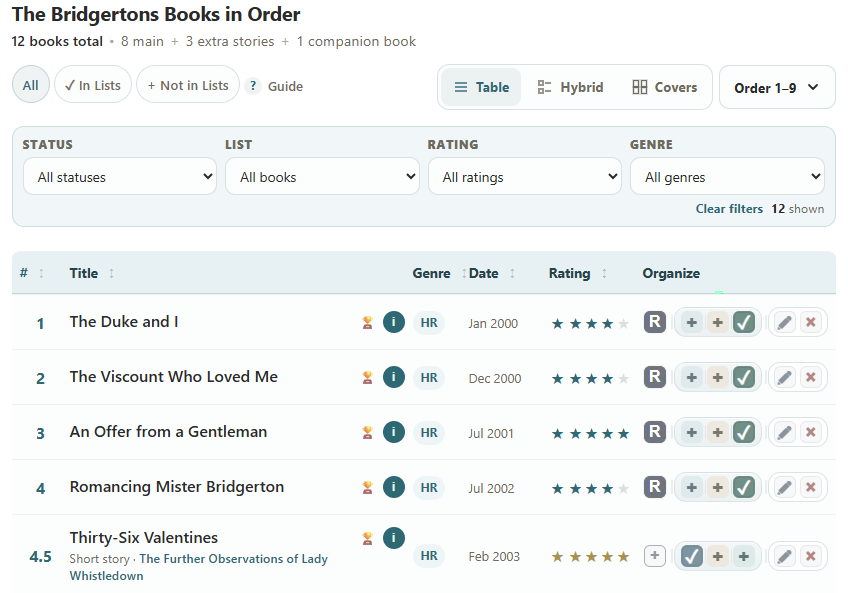Click award icon for The Viscount Who Loved Me
848x593 pixels.
click(368, 377)
